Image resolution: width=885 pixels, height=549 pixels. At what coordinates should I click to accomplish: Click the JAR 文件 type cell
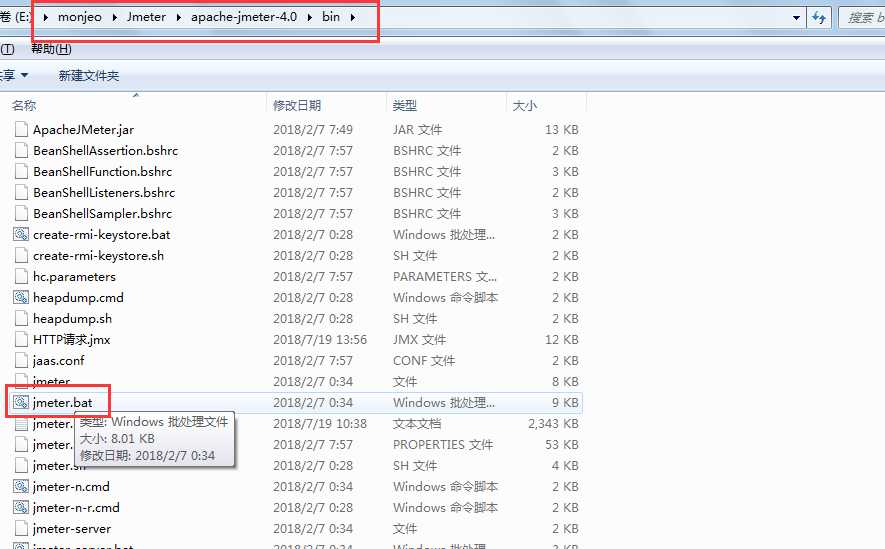[418, 130]
